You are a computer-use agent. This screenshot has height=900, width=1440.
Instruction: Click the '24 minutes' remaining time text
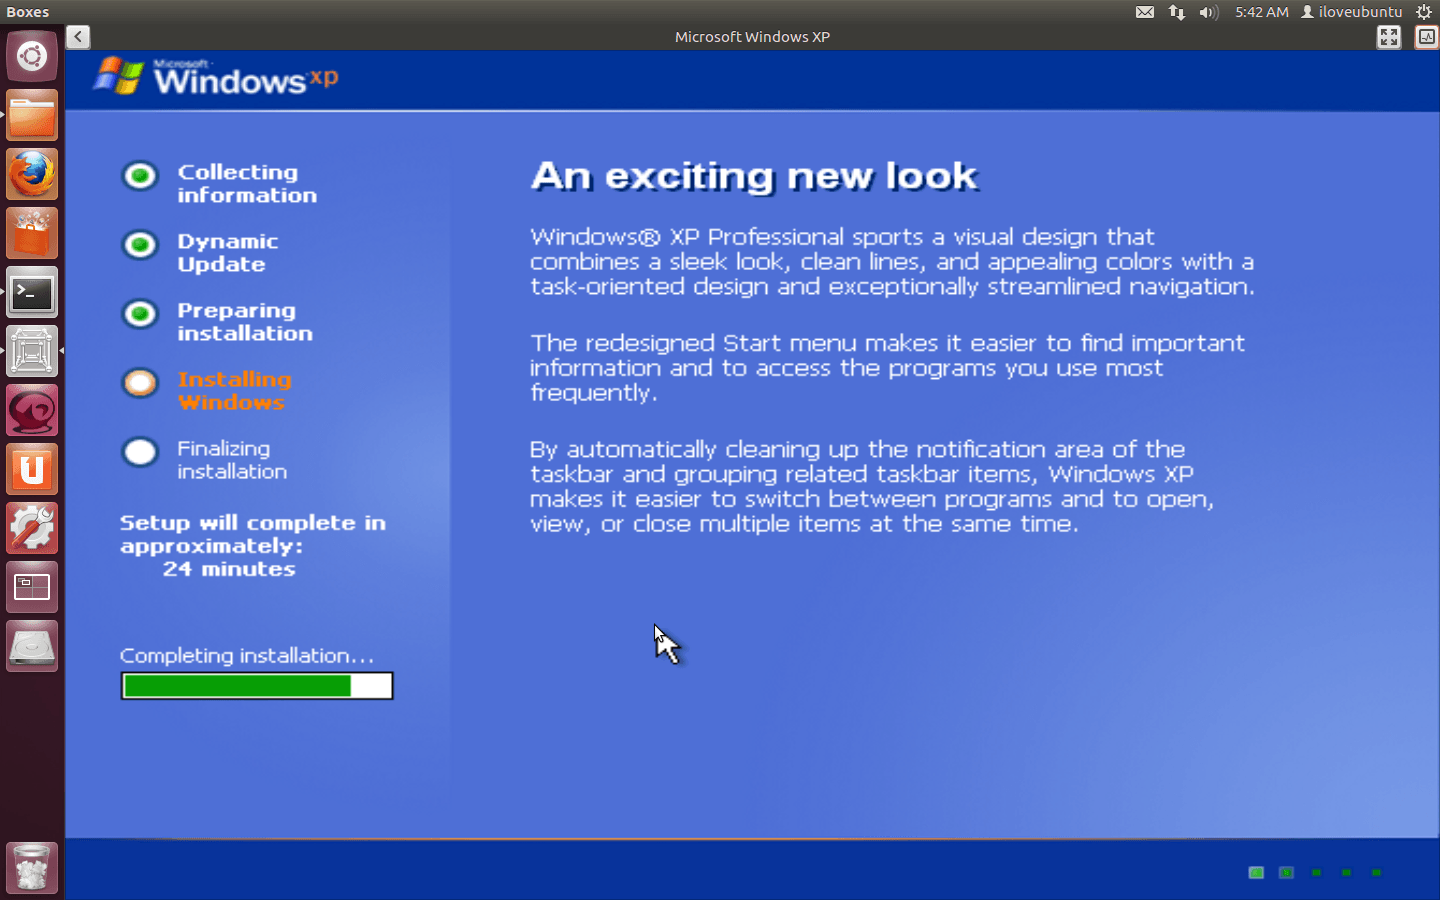coord(229,569)
